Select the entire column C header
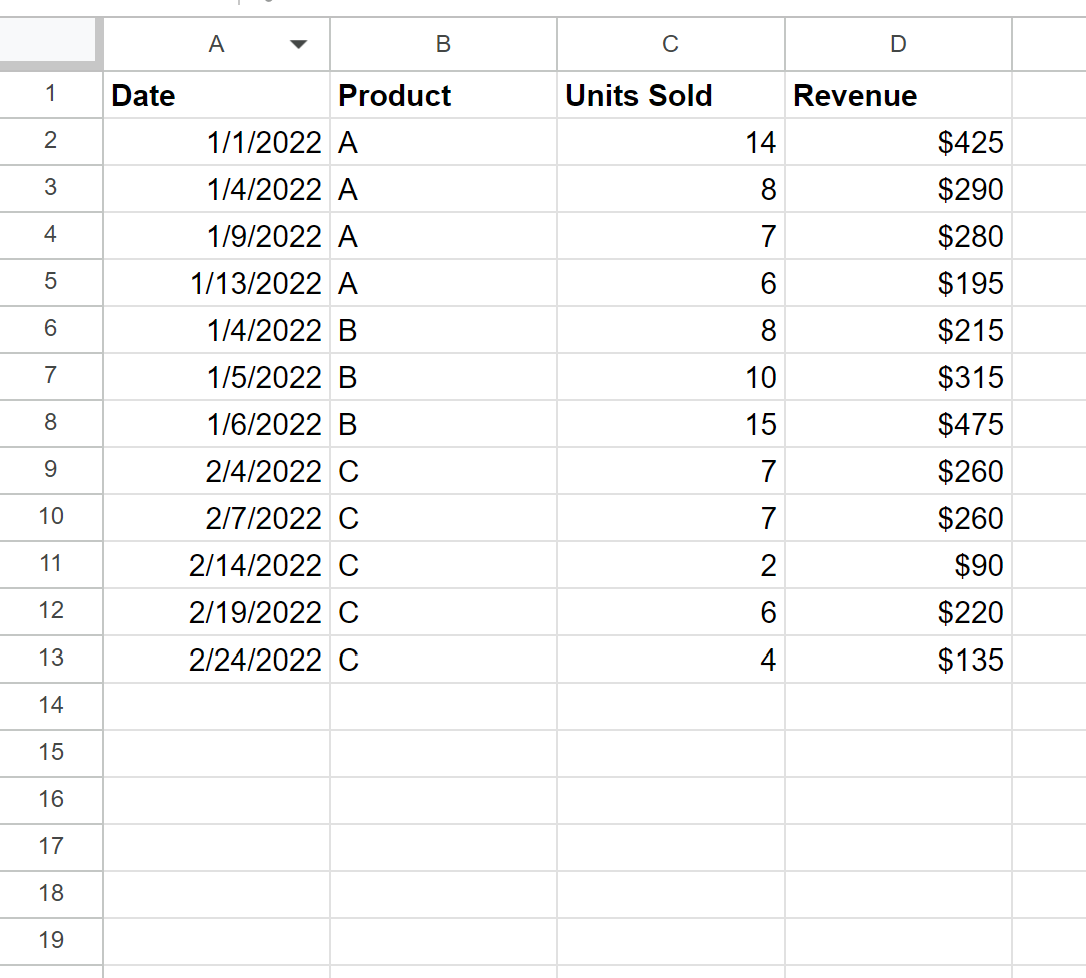The height and width of the screenshot is (978, 1086). pyautogui.click(x=670, y=44)
